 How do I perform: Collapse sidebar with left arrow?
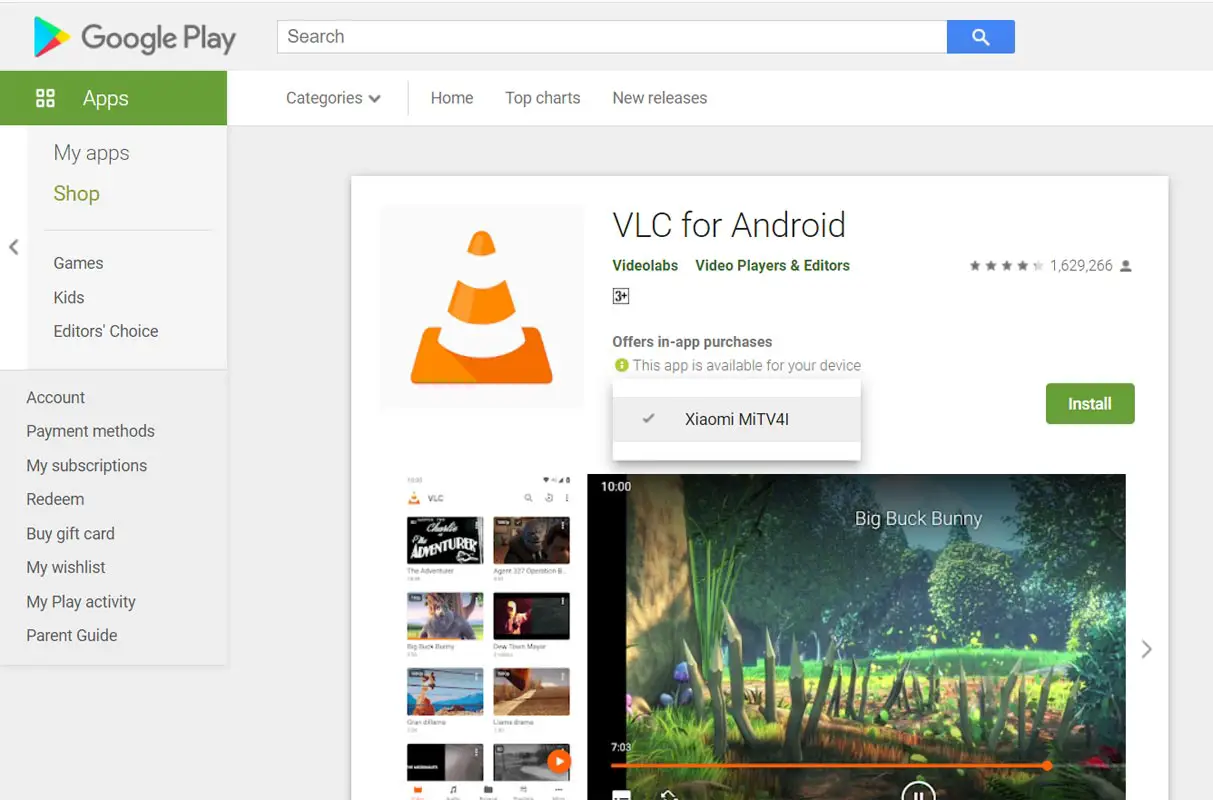(13, 247)
